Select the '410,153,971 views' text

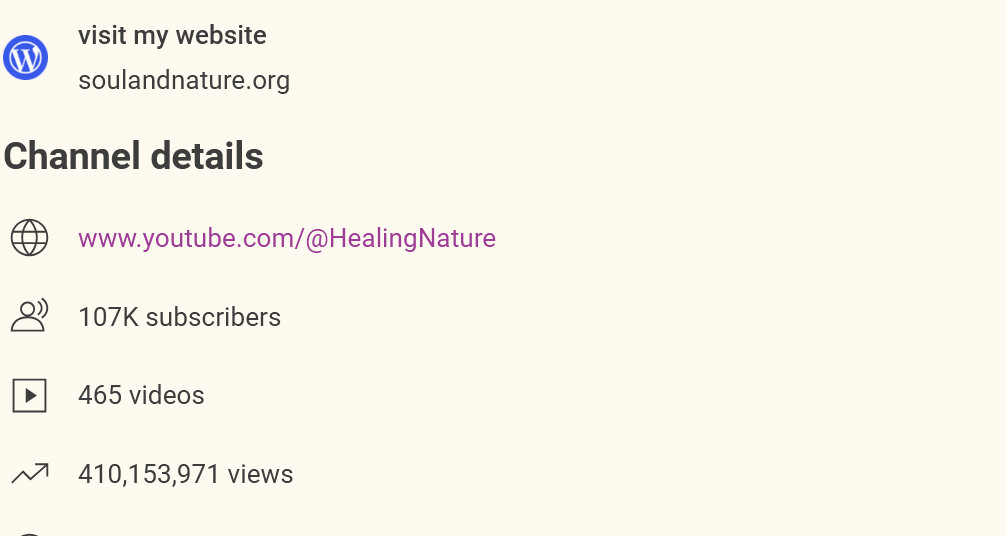[185, 474]
